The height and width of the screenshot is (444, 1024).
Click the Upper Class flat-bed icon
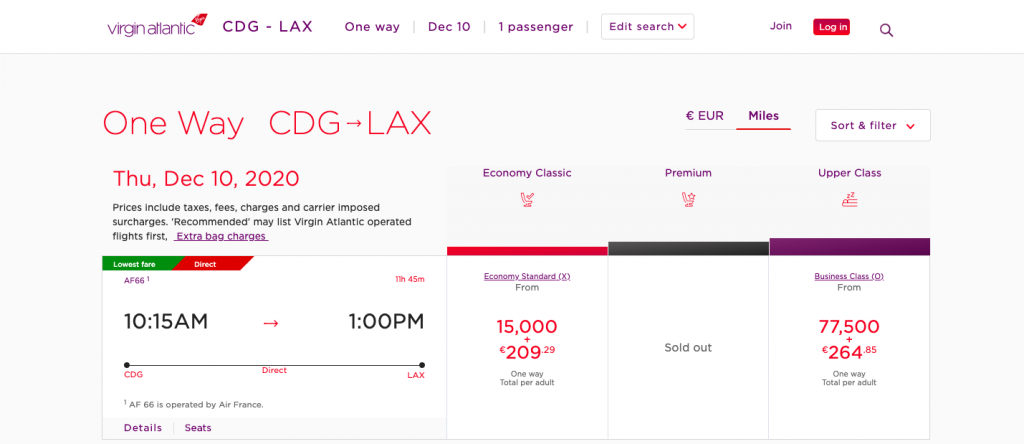tap(849, 199)
